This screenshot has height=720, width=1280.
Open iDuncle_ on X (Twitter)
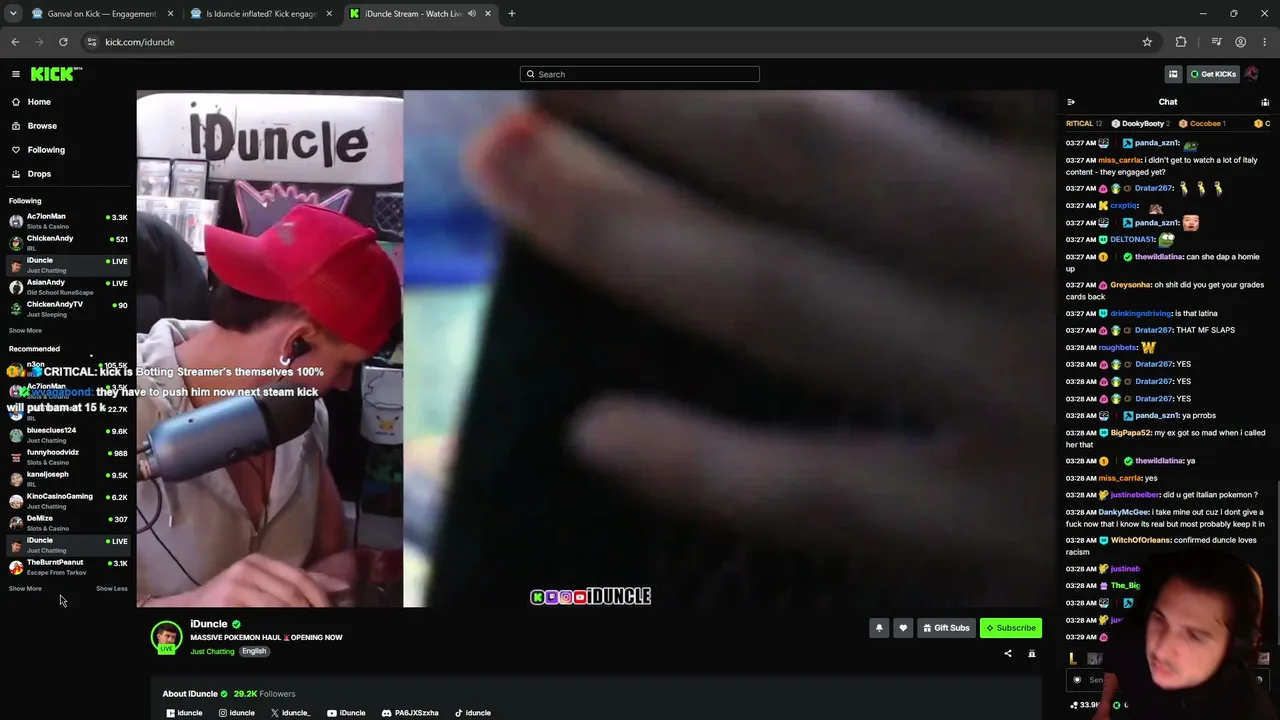click(290, 713)
